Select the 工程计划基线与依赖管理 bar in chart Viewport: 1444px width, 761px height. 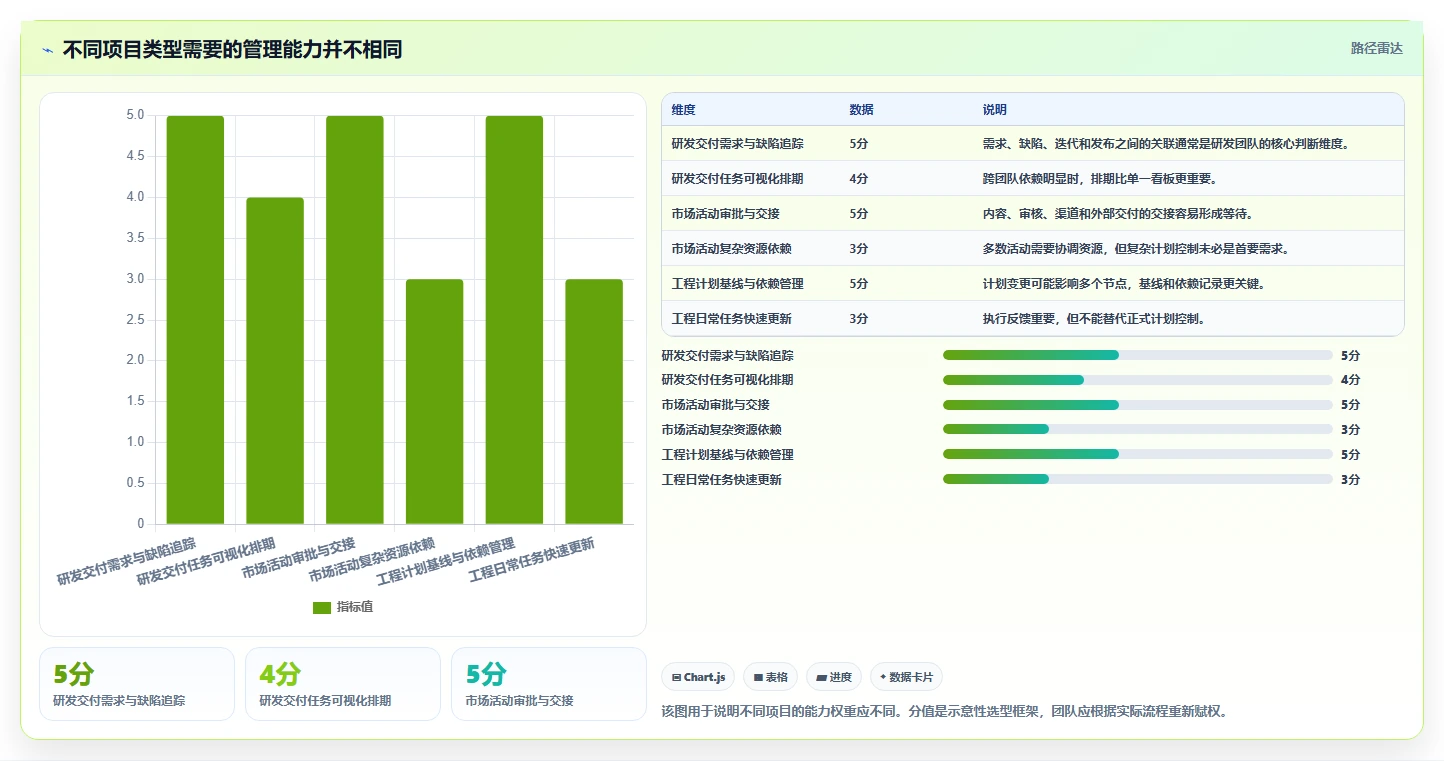514,320
